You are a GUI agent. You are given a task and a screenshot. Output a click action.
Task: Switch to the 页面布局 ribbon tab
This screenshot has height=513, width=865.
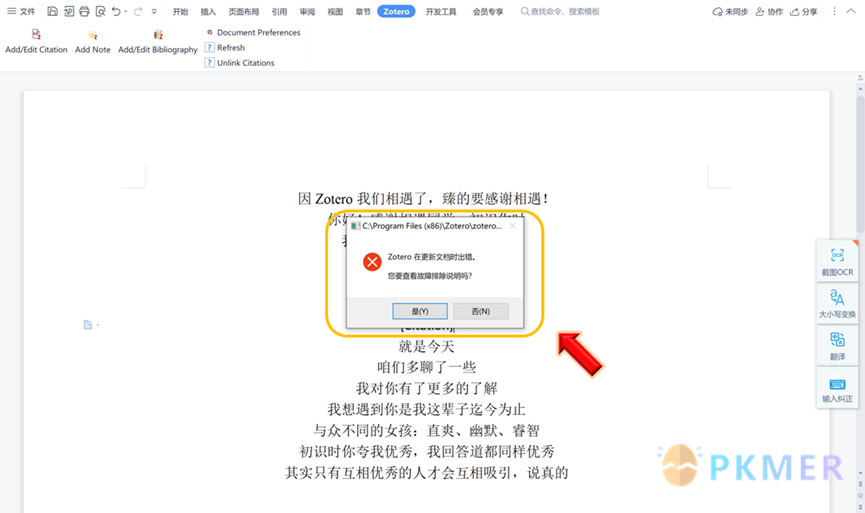point(243,12)
